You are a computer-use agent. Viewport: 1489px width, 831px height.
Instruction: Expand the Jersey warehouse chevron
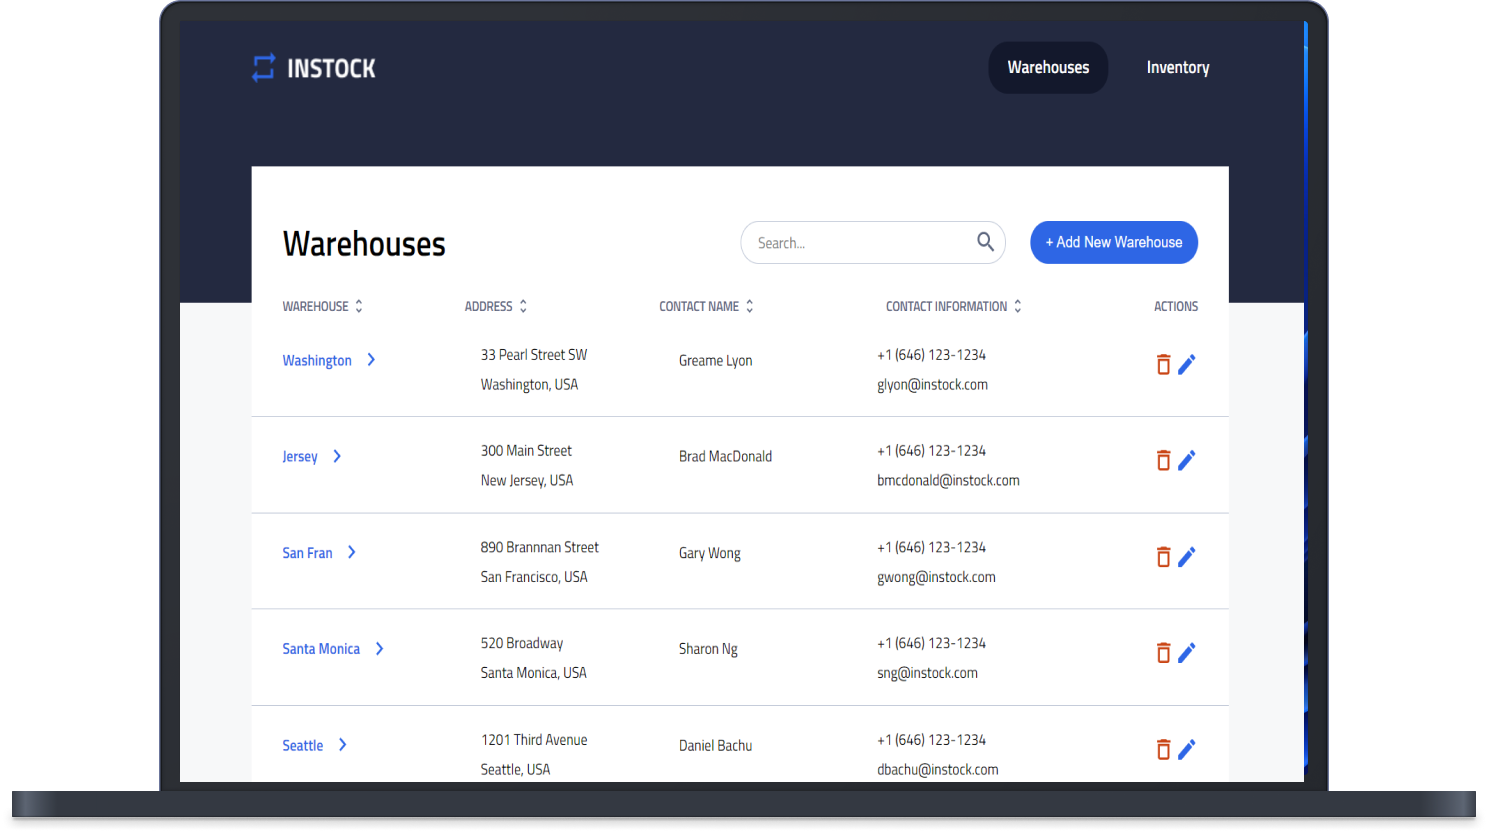[337, 456]
